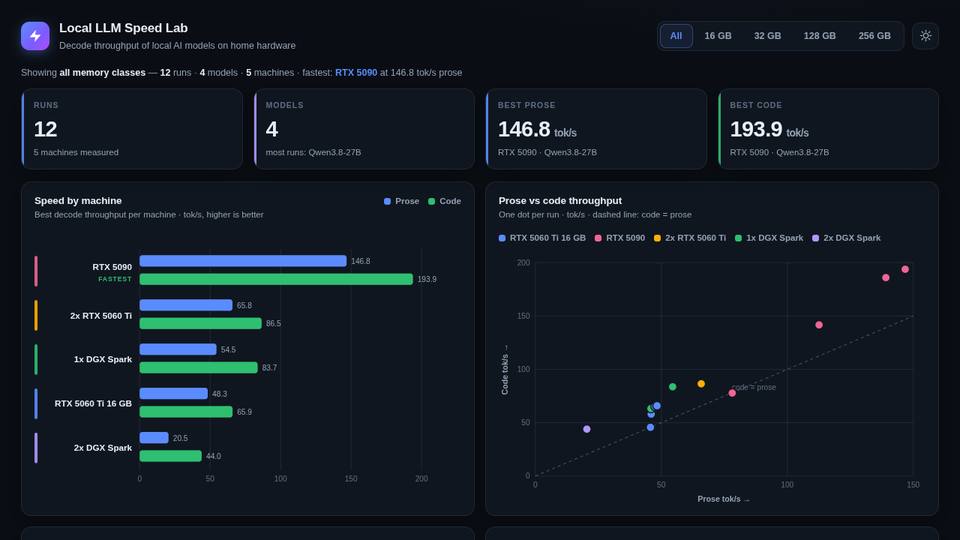This screenshot has width=960, height=540.
Task: Click Prose vs code throughput heading
Action: [x=560, y=201]
